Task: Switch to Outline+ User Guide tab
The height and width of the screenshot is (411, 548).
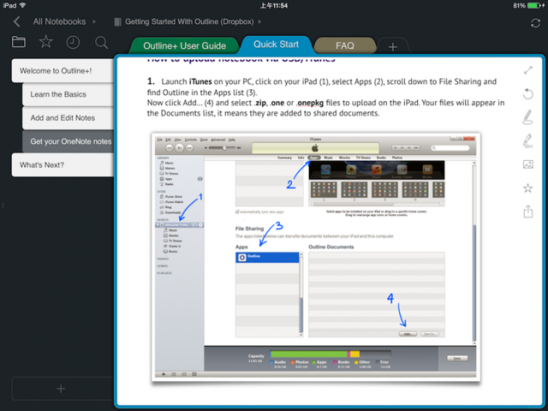Action: pyautogui.click(x=184, y=46)
